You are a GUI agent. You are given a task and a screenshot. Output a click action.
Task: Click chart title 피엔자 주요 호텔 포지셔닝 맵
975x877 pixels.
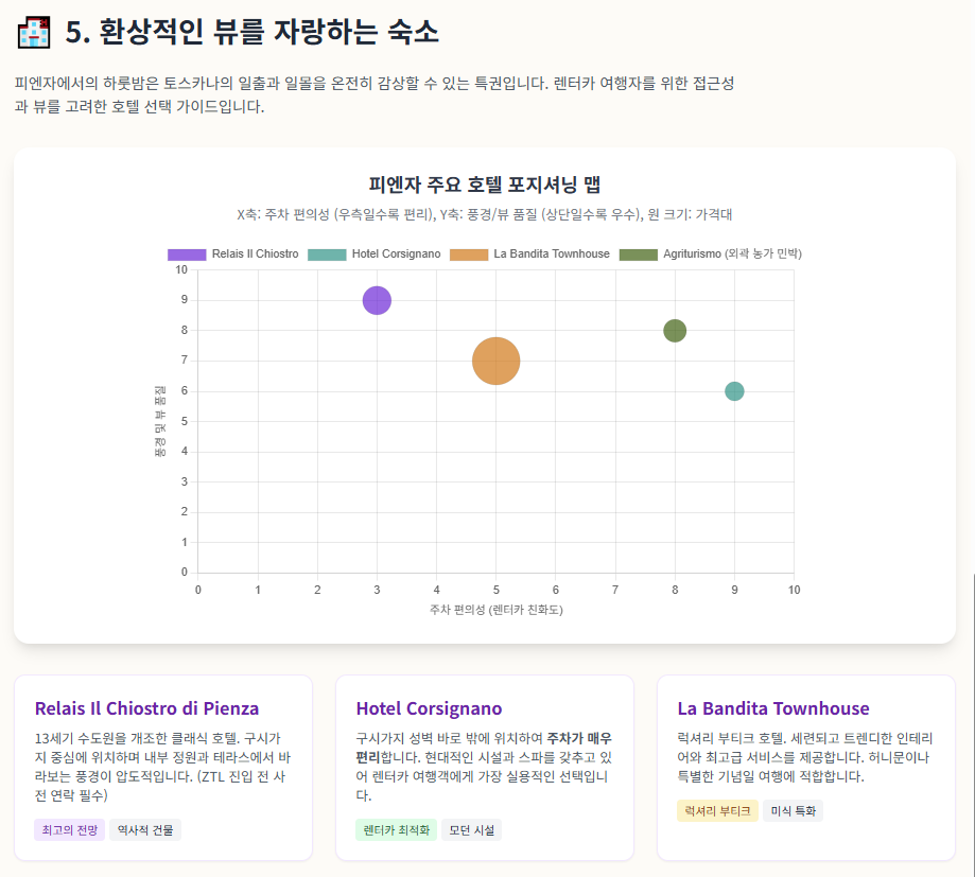[484, 184]
